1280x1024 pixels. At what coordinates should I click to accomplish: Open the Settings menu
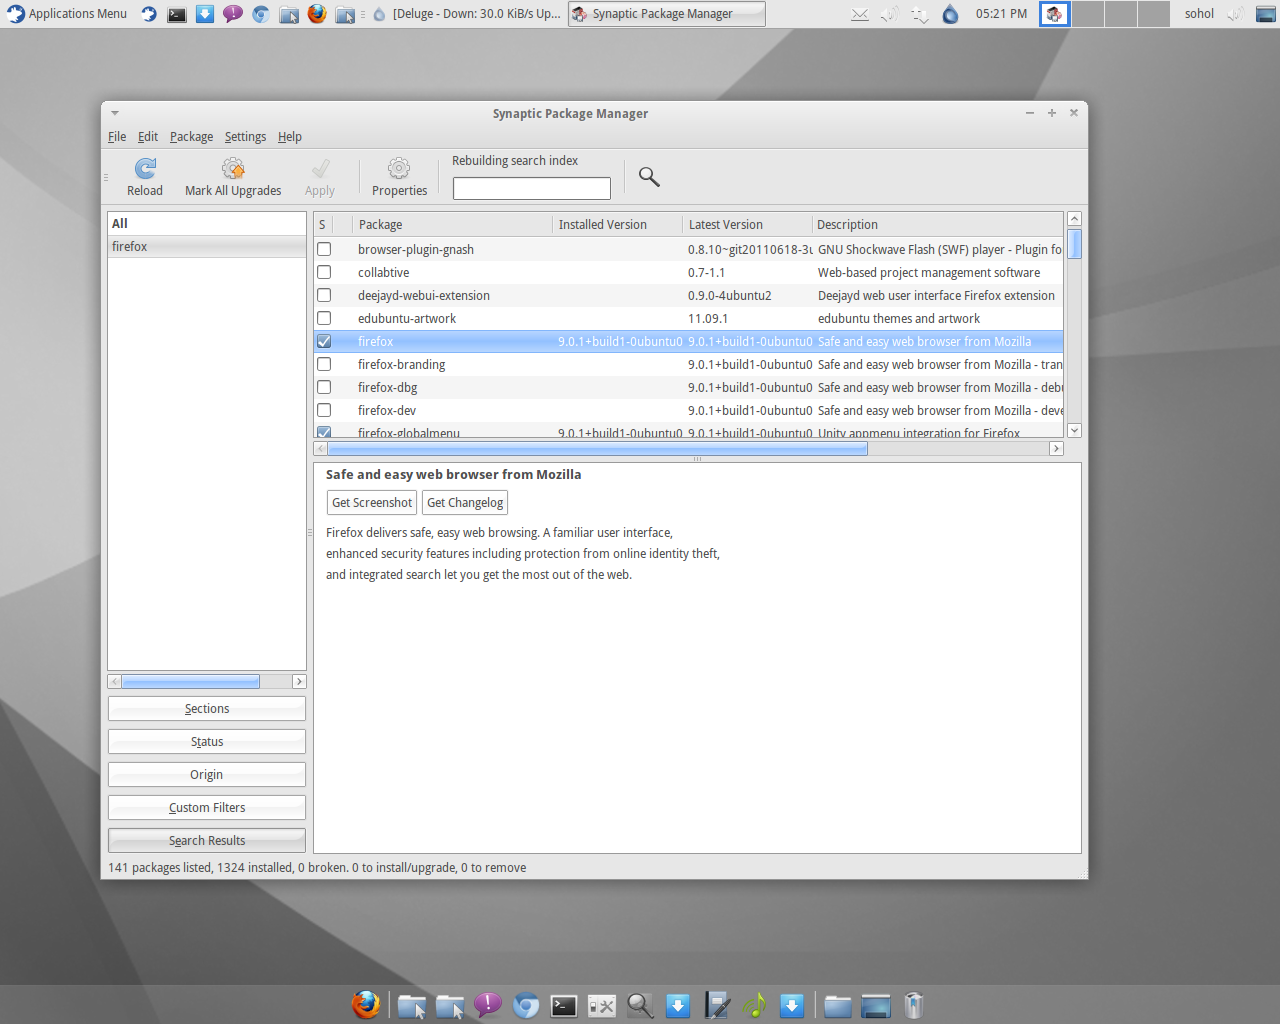pyautogui.click(x=245, y=137)
